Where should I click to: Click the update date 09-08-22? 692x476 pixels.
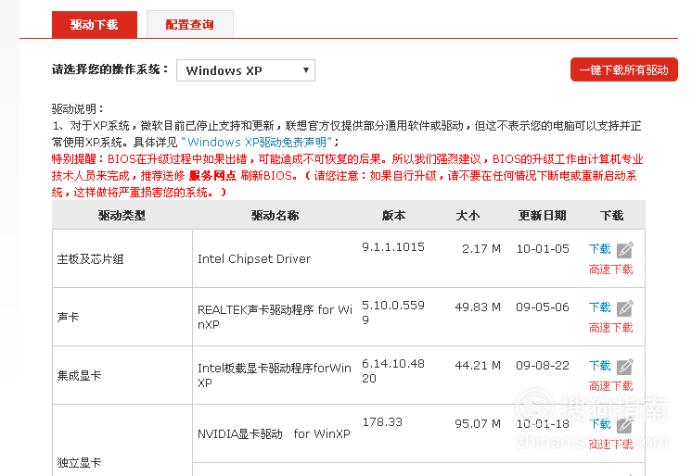[542, 366]
